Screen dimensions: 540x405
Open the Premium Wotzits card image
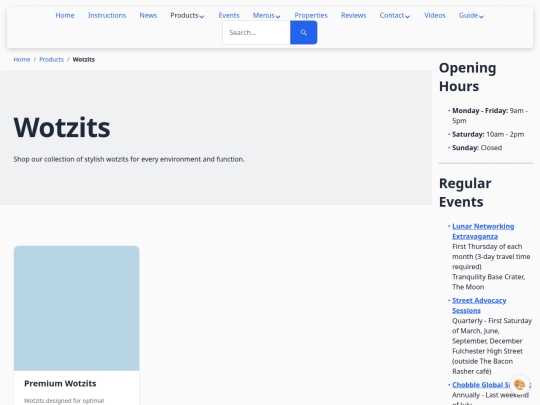76,308
